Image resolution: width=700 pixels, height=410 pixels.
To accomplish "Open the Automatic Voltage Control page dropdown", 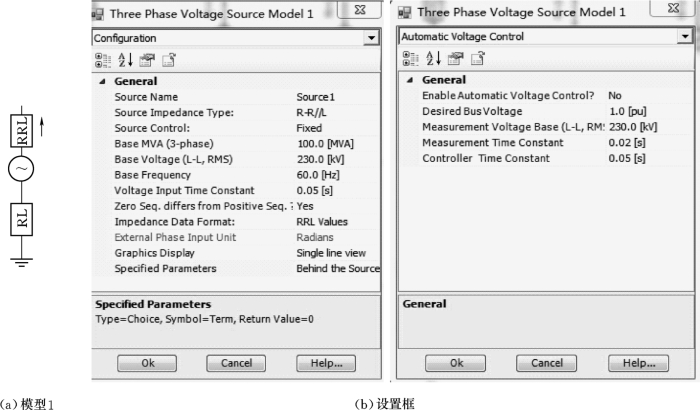I will [x=685, y=37].
